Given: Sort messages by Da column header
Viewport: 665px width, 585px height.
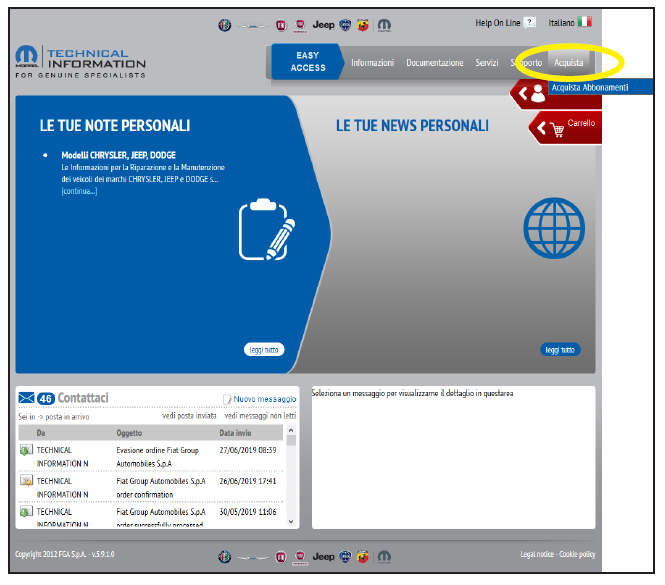Looking at the screenshot, I should [41, 433].
